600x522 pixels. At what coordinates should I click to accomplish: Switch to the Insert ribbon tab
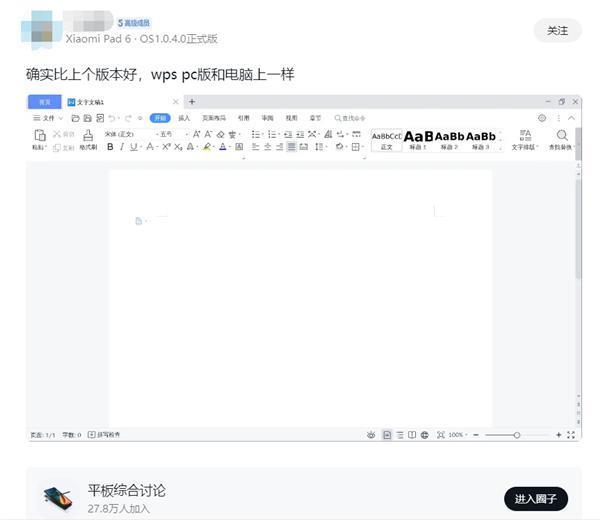click(184, 118)
